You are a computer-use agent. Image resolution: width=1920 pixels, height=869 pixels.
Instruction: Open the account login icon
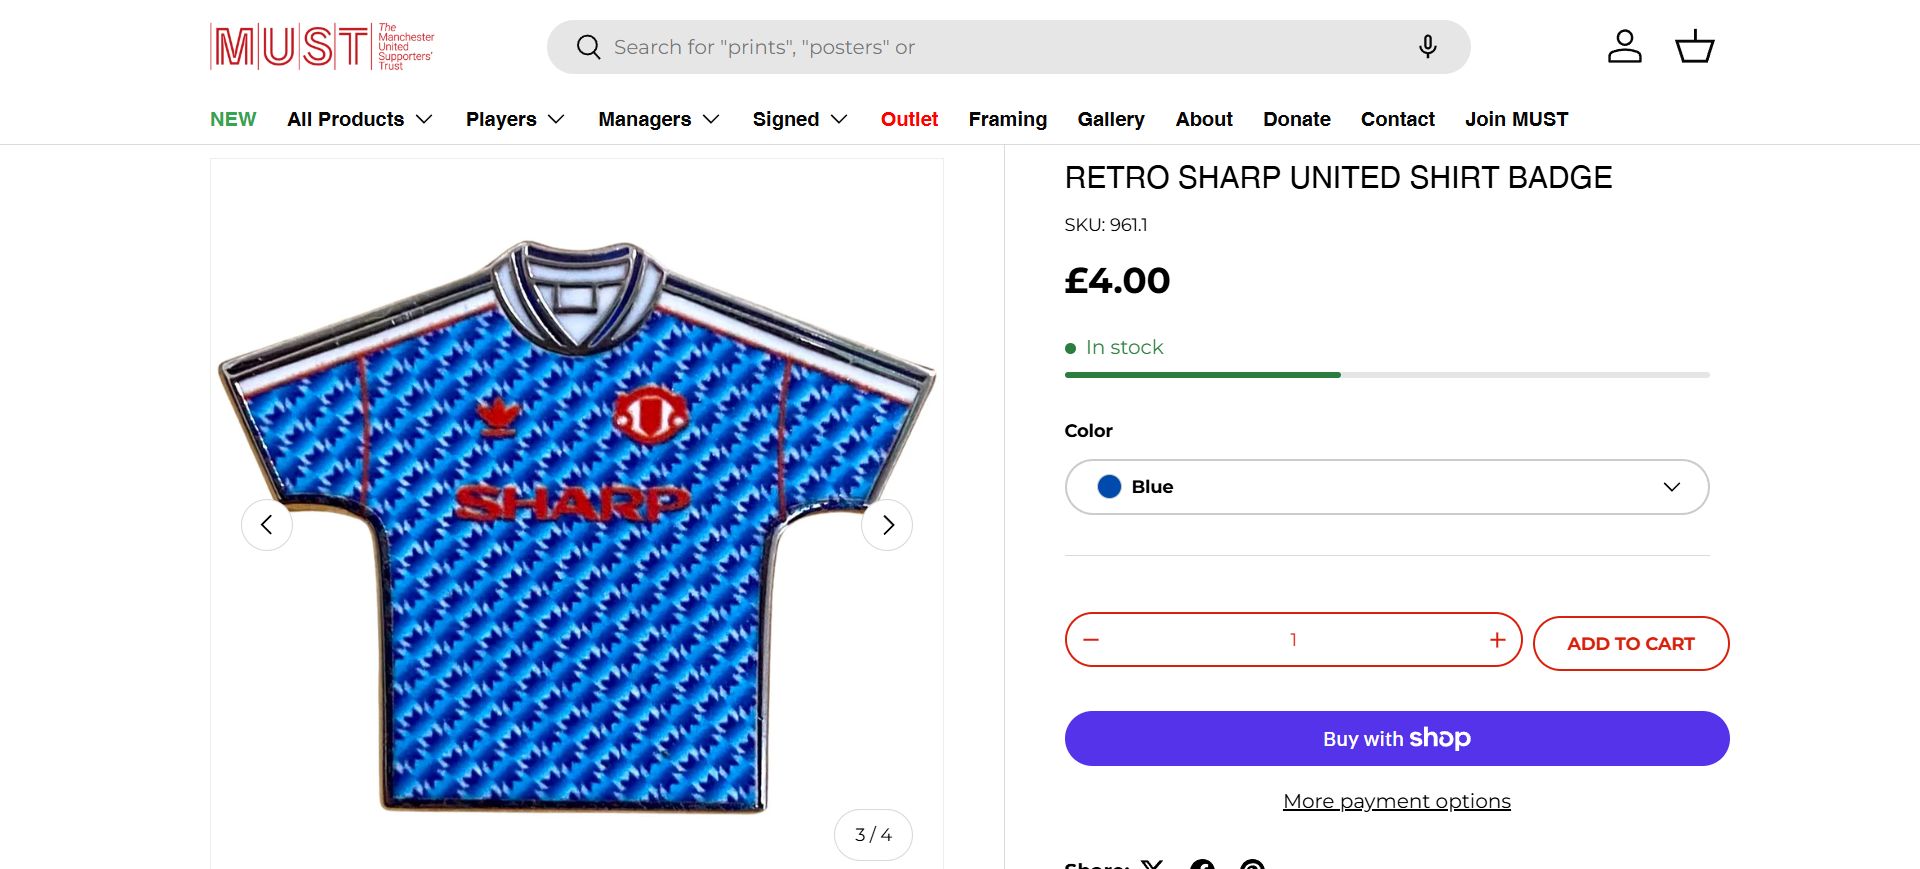tap(1624, 47)
